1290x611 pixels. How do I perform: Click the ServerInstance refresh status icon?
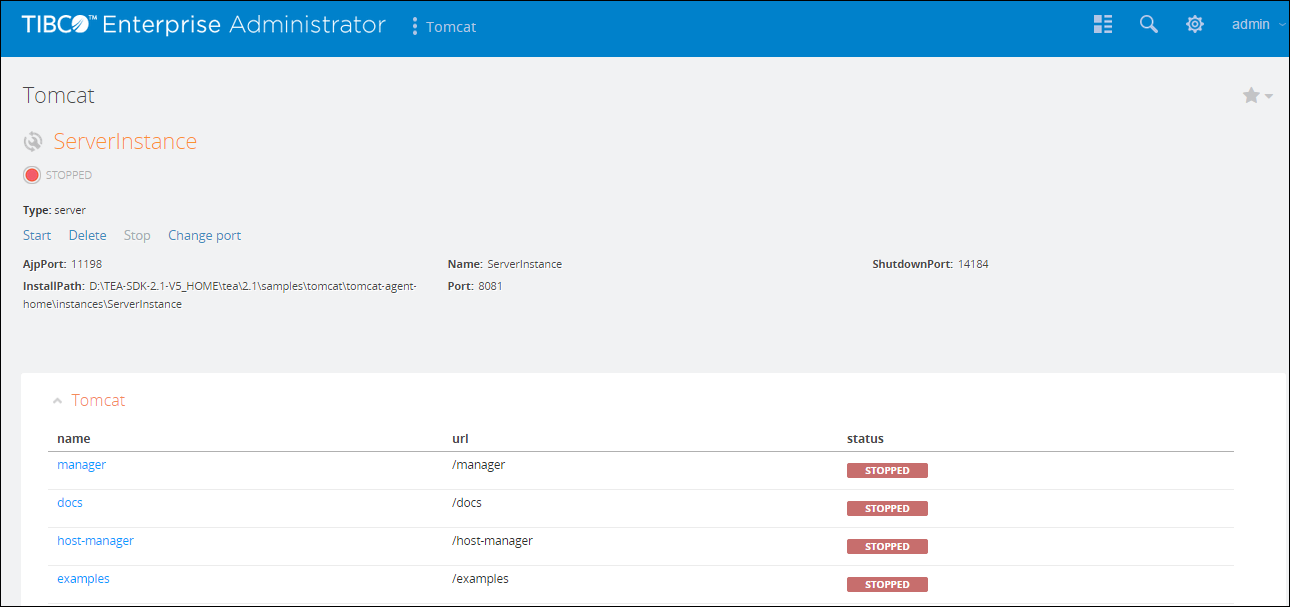[34, 142]
